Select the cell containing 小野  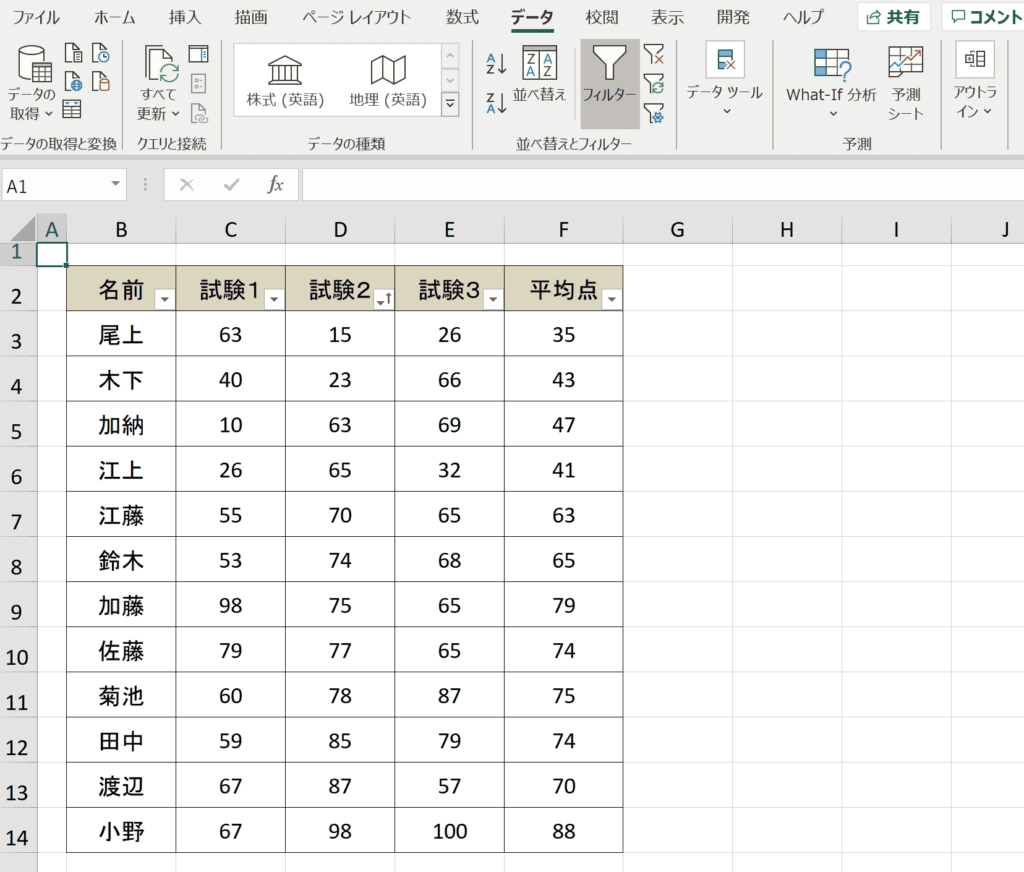(121, 830)
